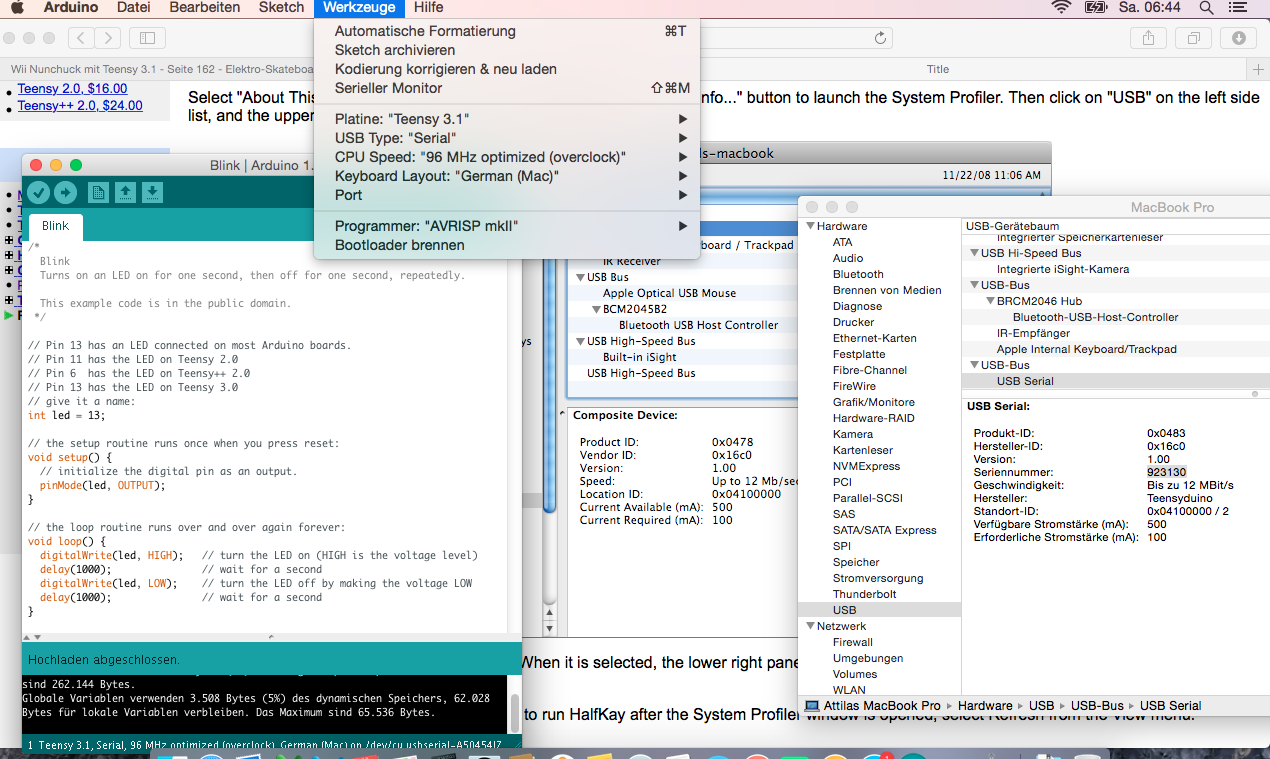Open USB Type "Serial" submenu
This screenshot has height=759, width=1270.
pyautogui.click(x=507, y=138)
